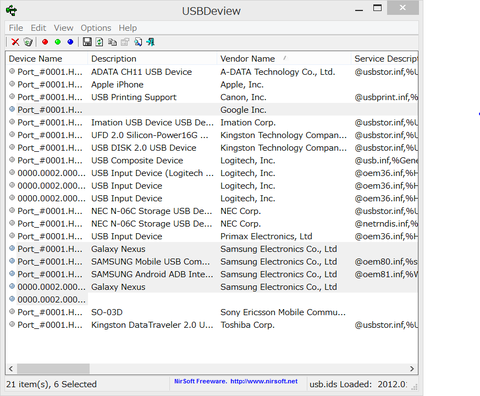
Task: Click Sony Ericsson Mobile Commu... vendor cell
Action: (283, 313)
